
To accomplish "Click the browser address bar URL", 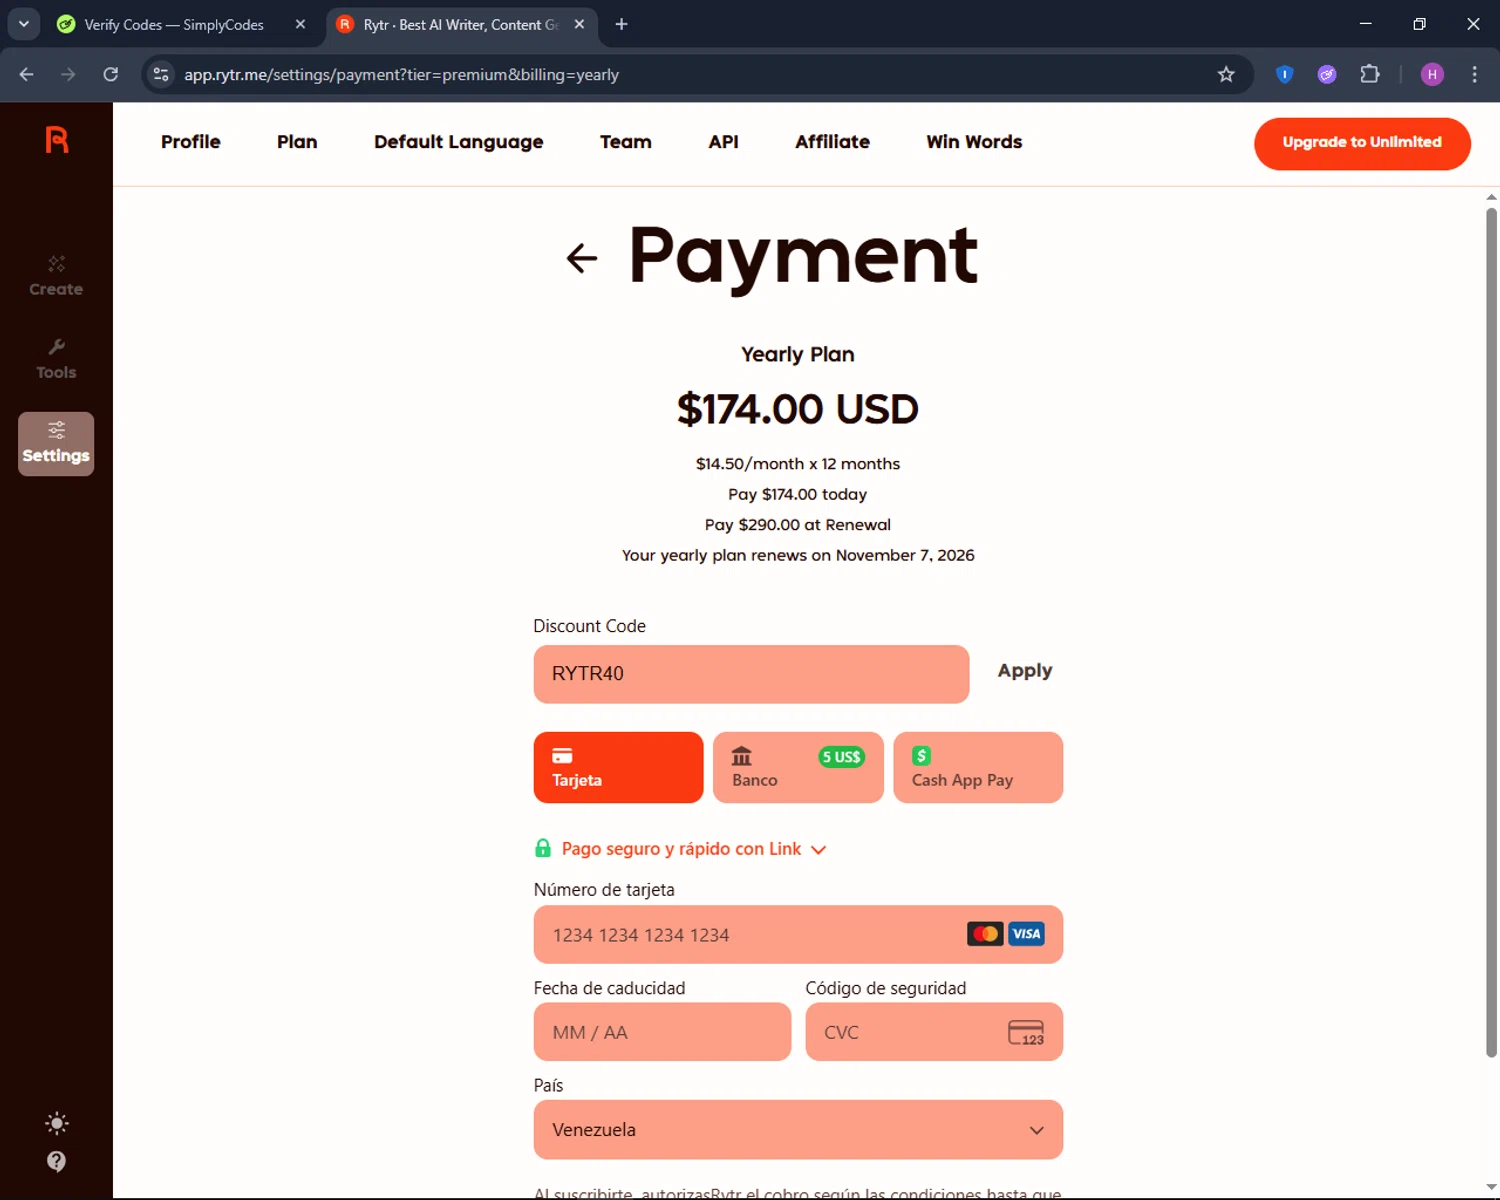I will [401, 74].
